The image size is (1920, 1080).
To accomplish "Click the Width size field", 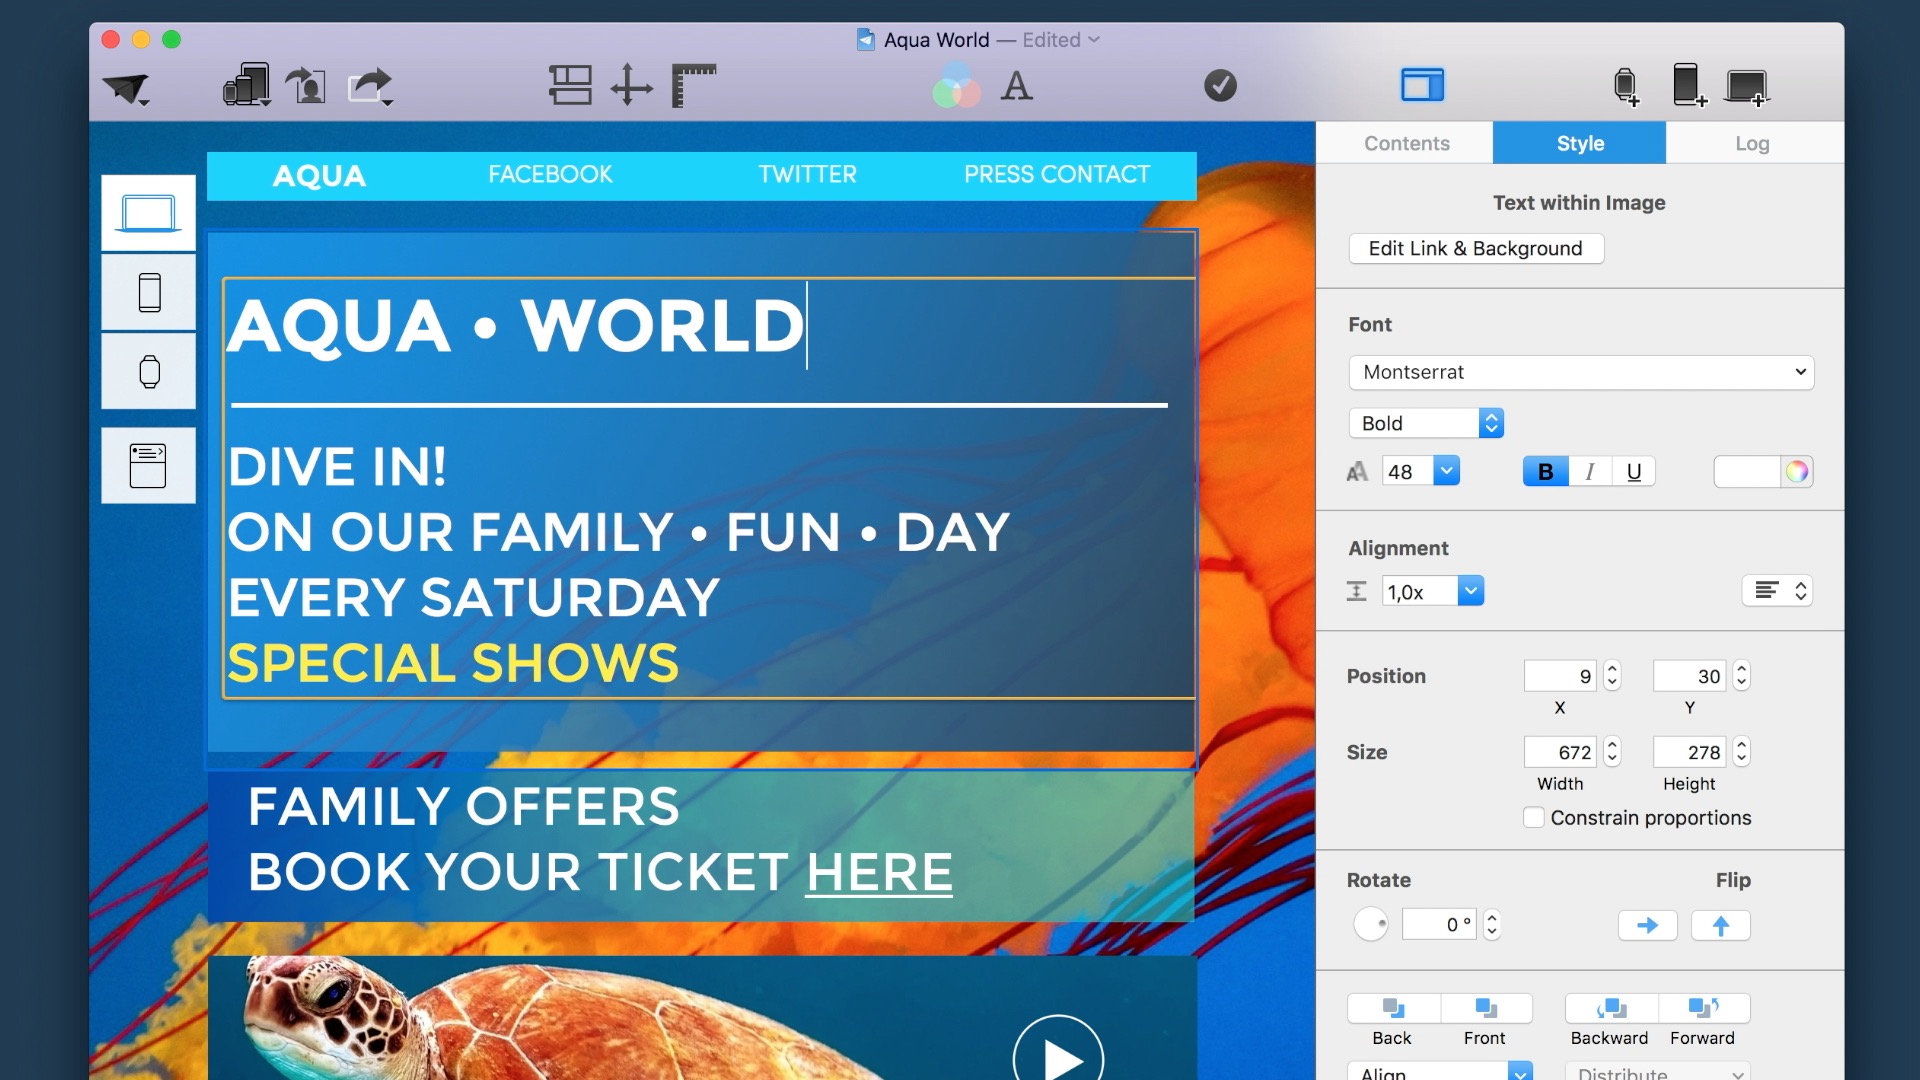I will tap(1560, 753).
